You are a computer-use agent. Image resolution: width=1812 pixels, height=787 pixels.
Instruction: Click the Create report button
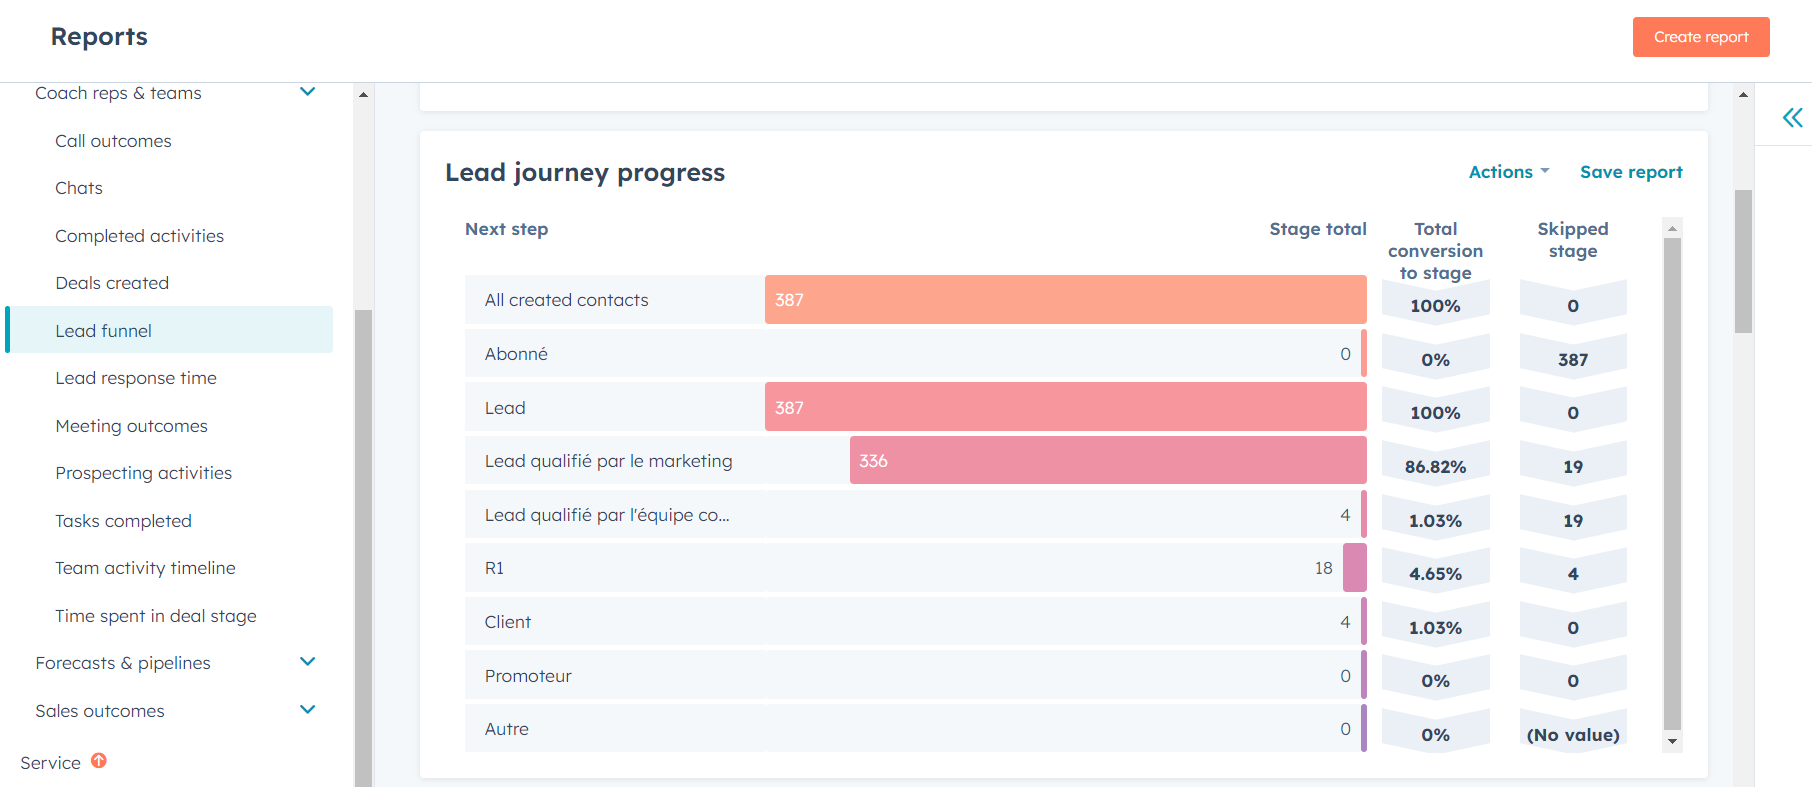pyautogui.click(x=1700, y=36)
